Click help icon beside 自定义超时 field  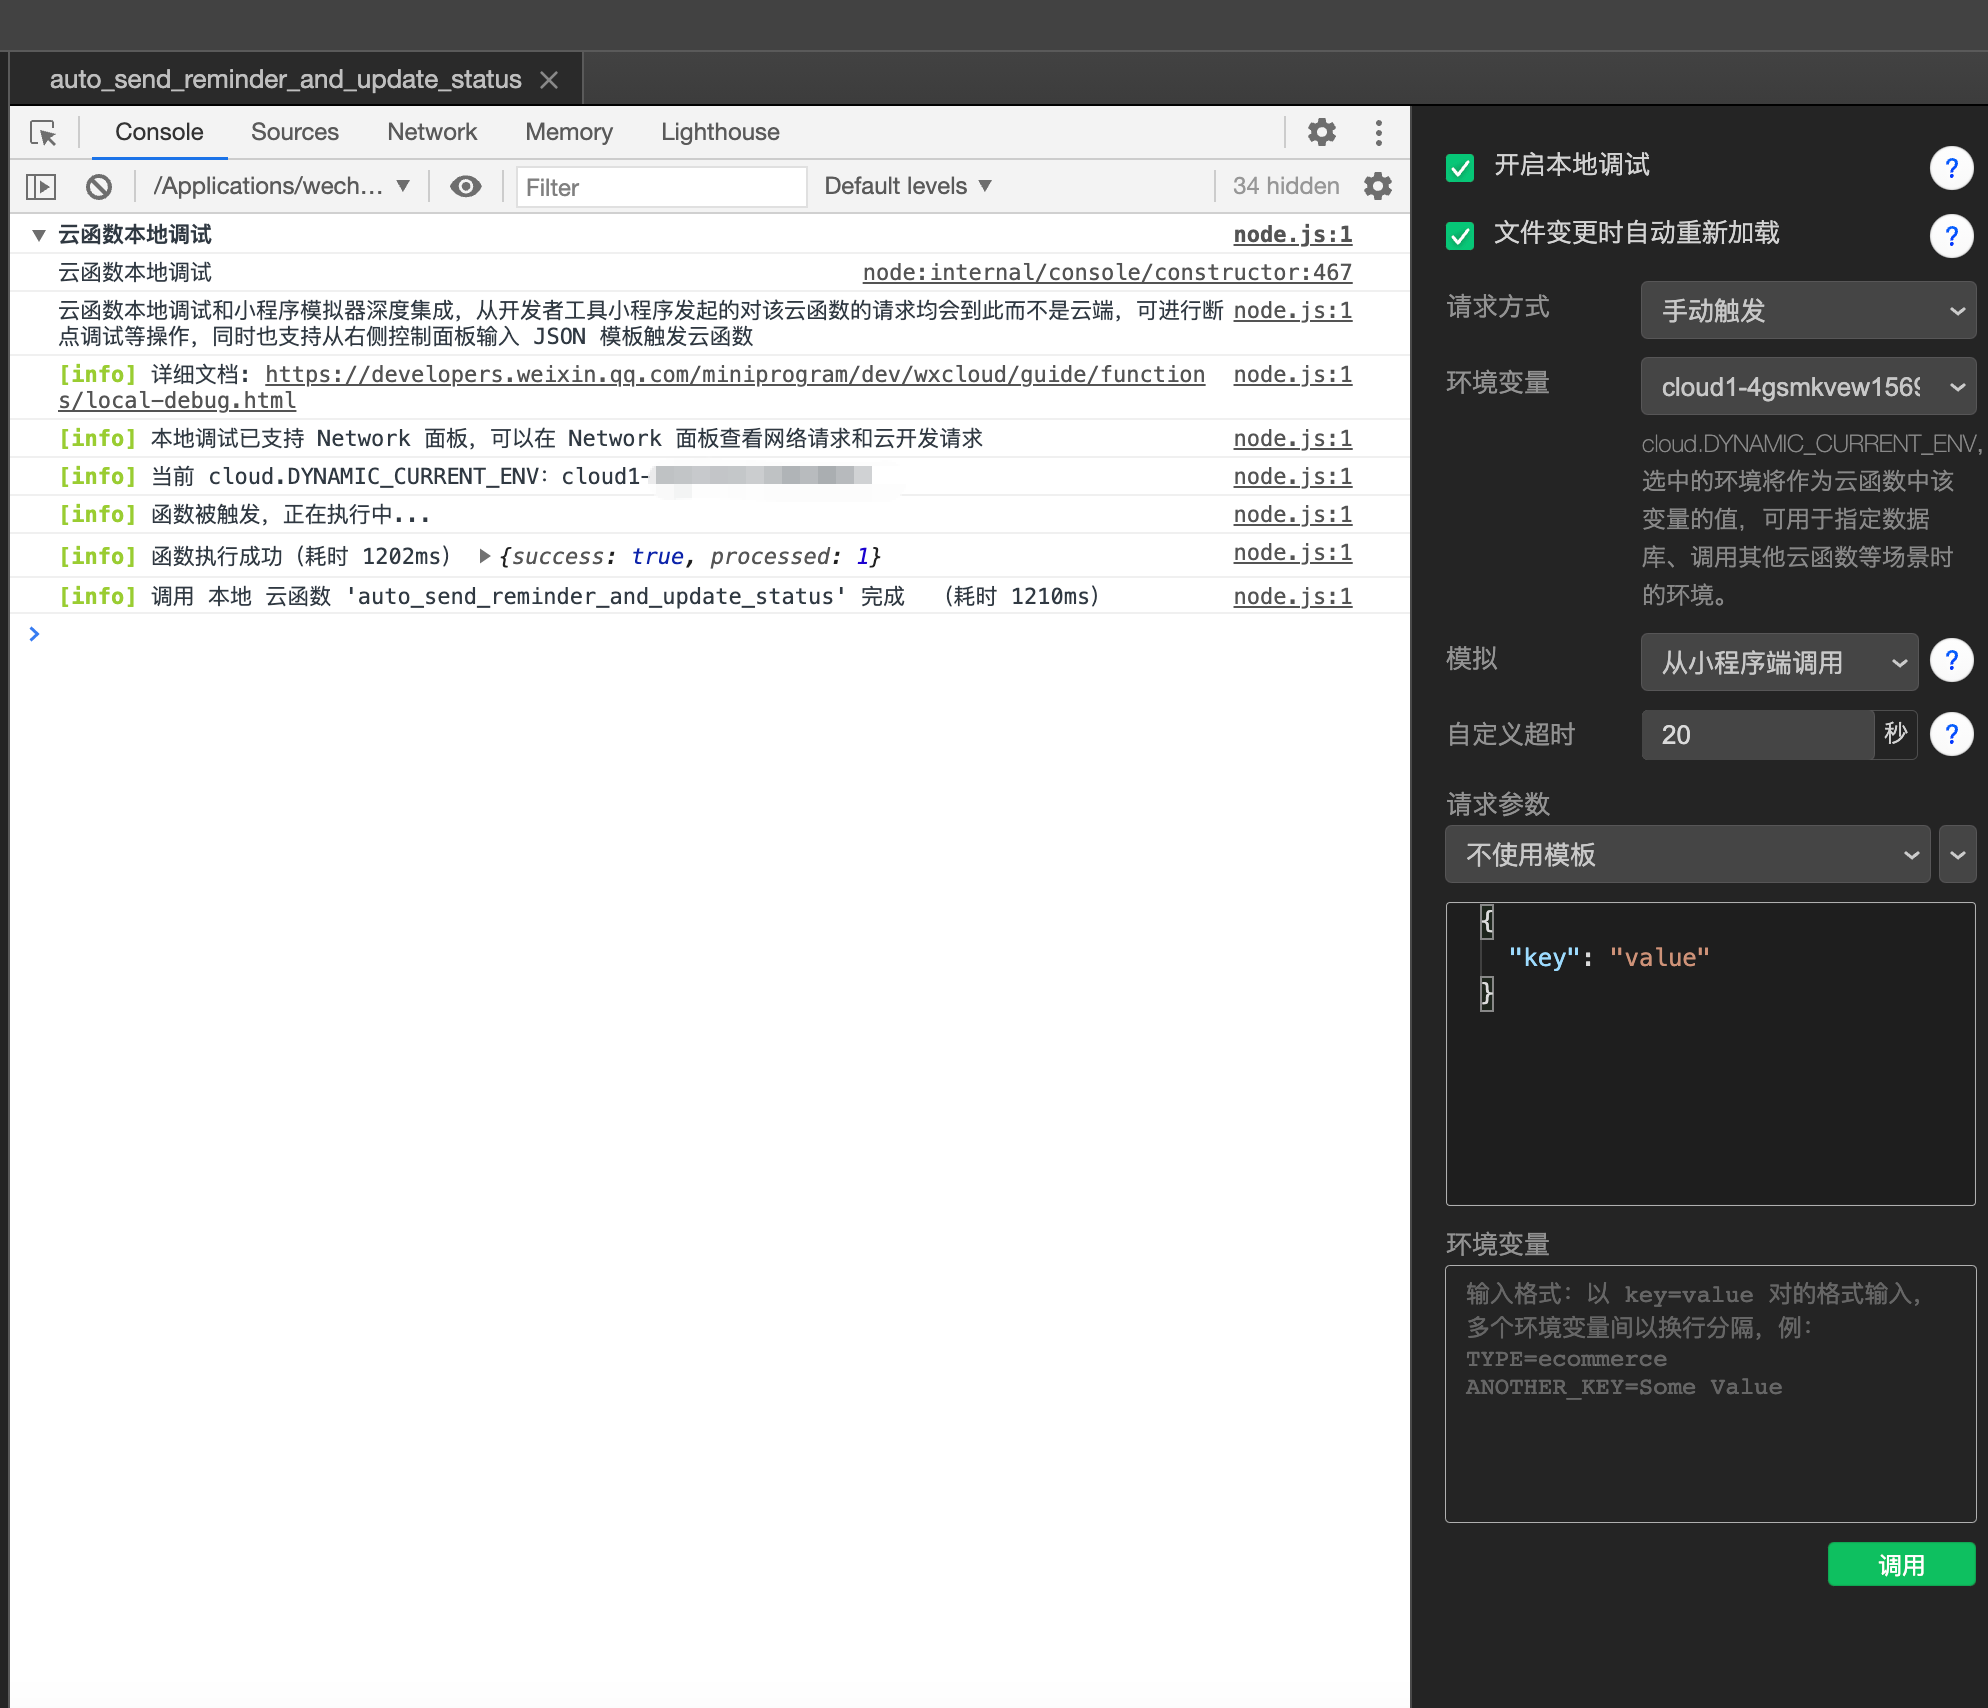pyautogui.click(x=1950, y=735)
